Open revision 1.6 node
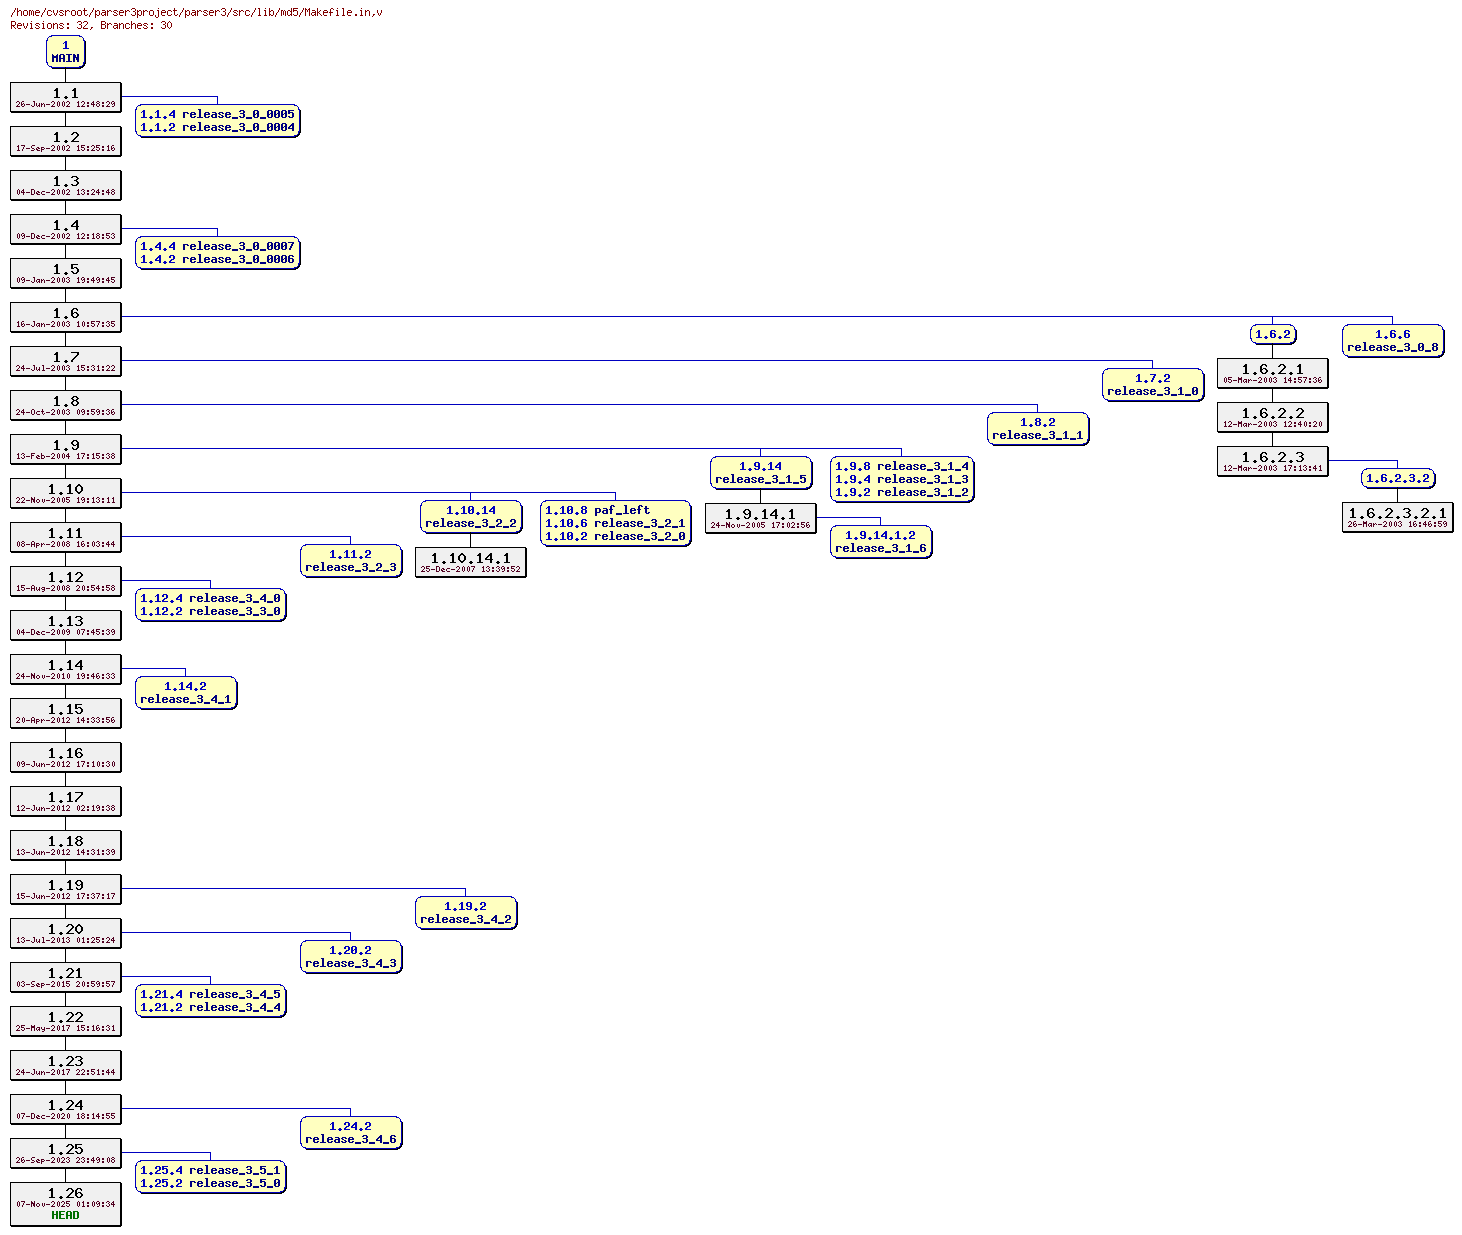 click(66, 317)
